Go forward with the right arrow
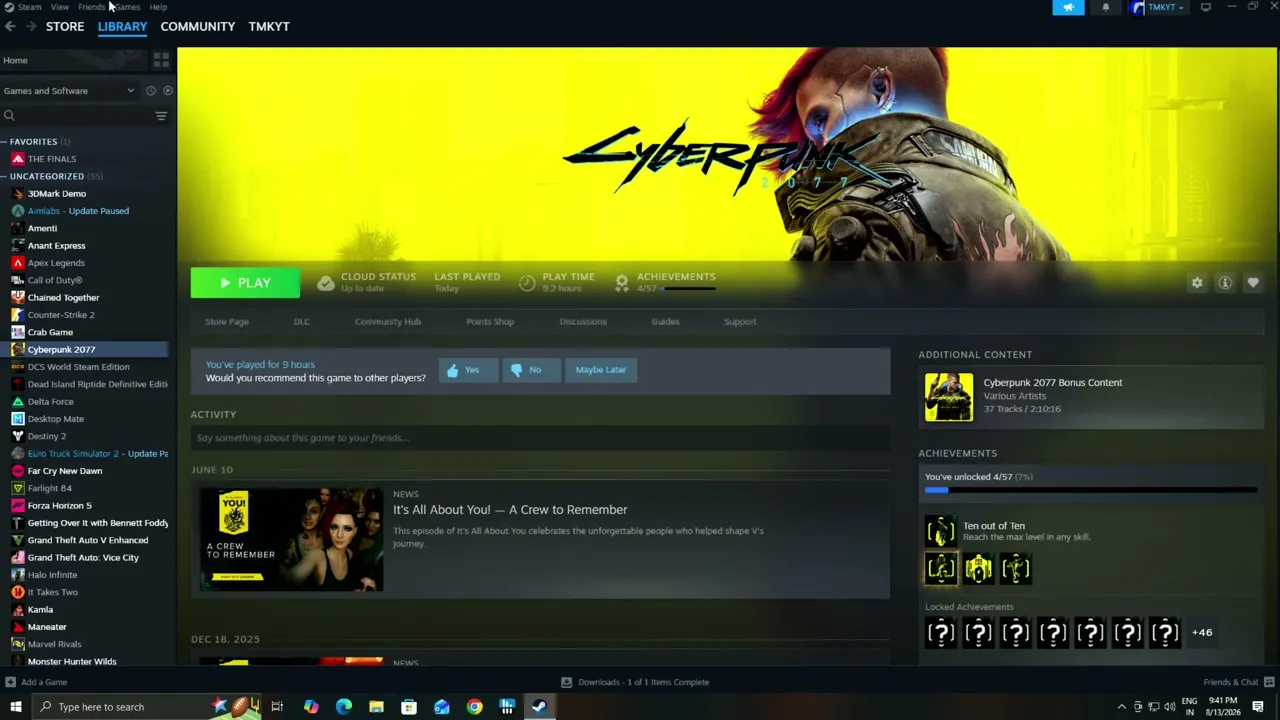Screen dimensions: 1280x720 [x=30, y=26]
